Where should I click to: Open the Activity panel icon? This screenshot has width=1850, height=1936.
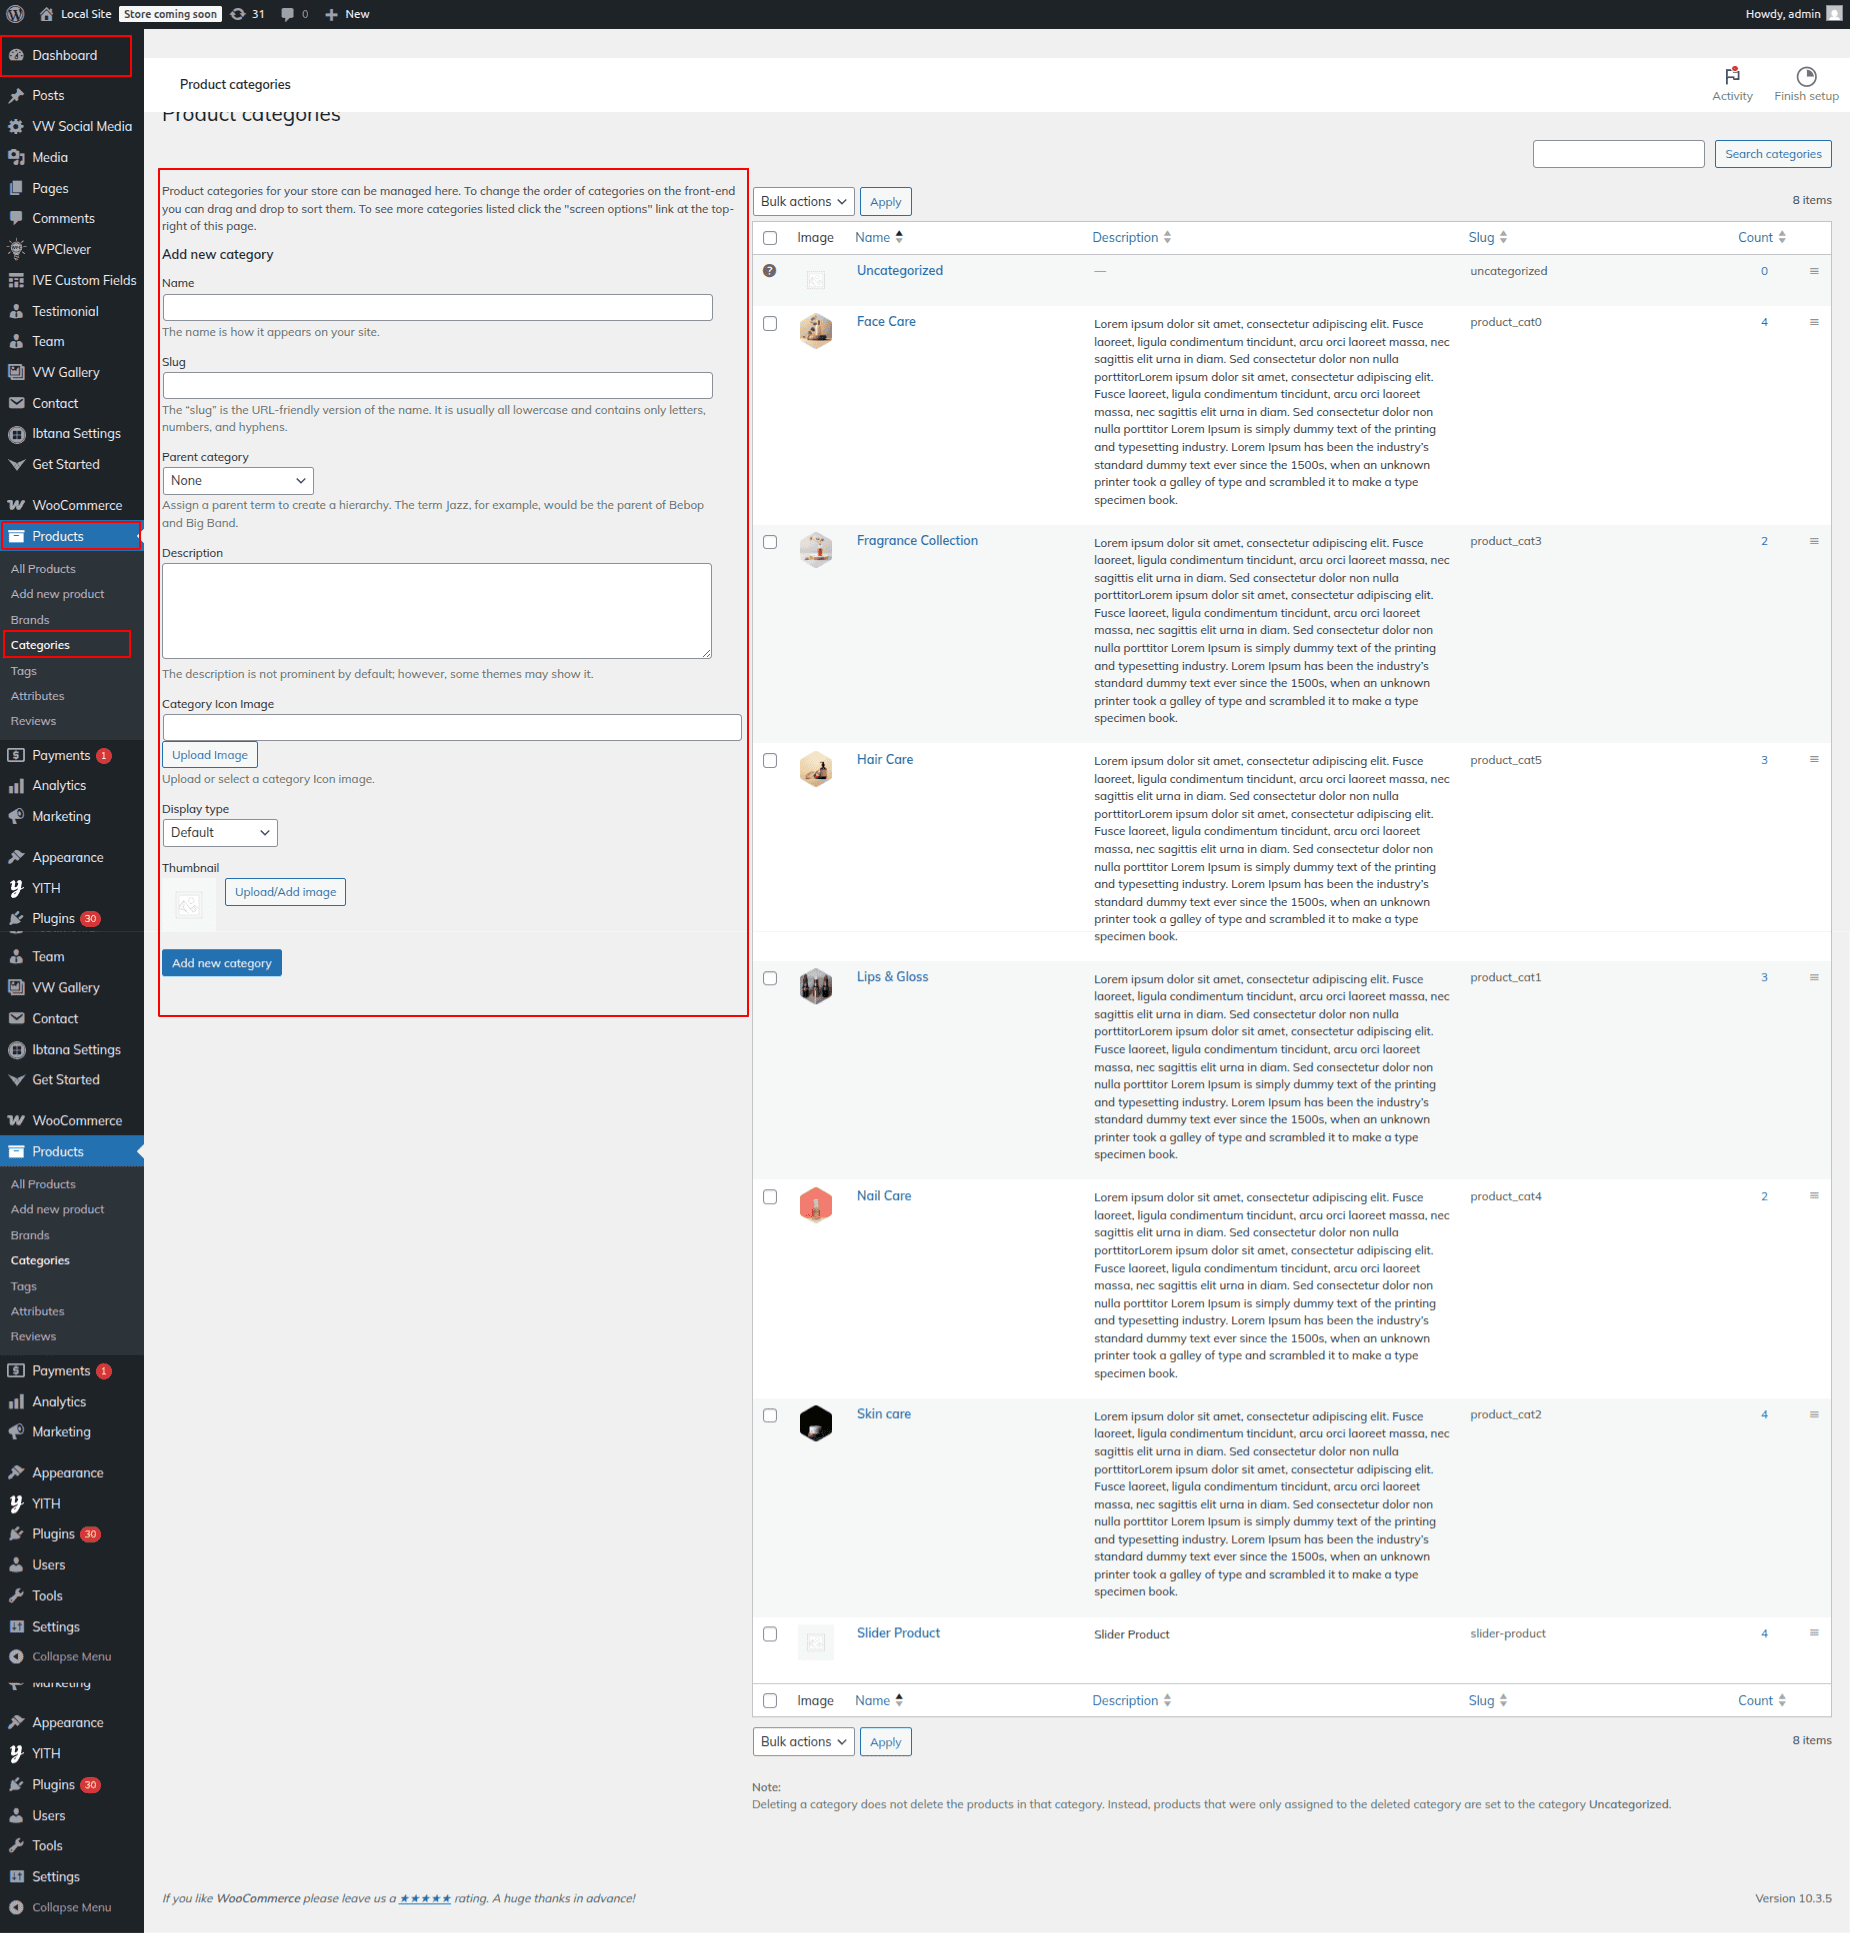click(x=1732, y=77)
